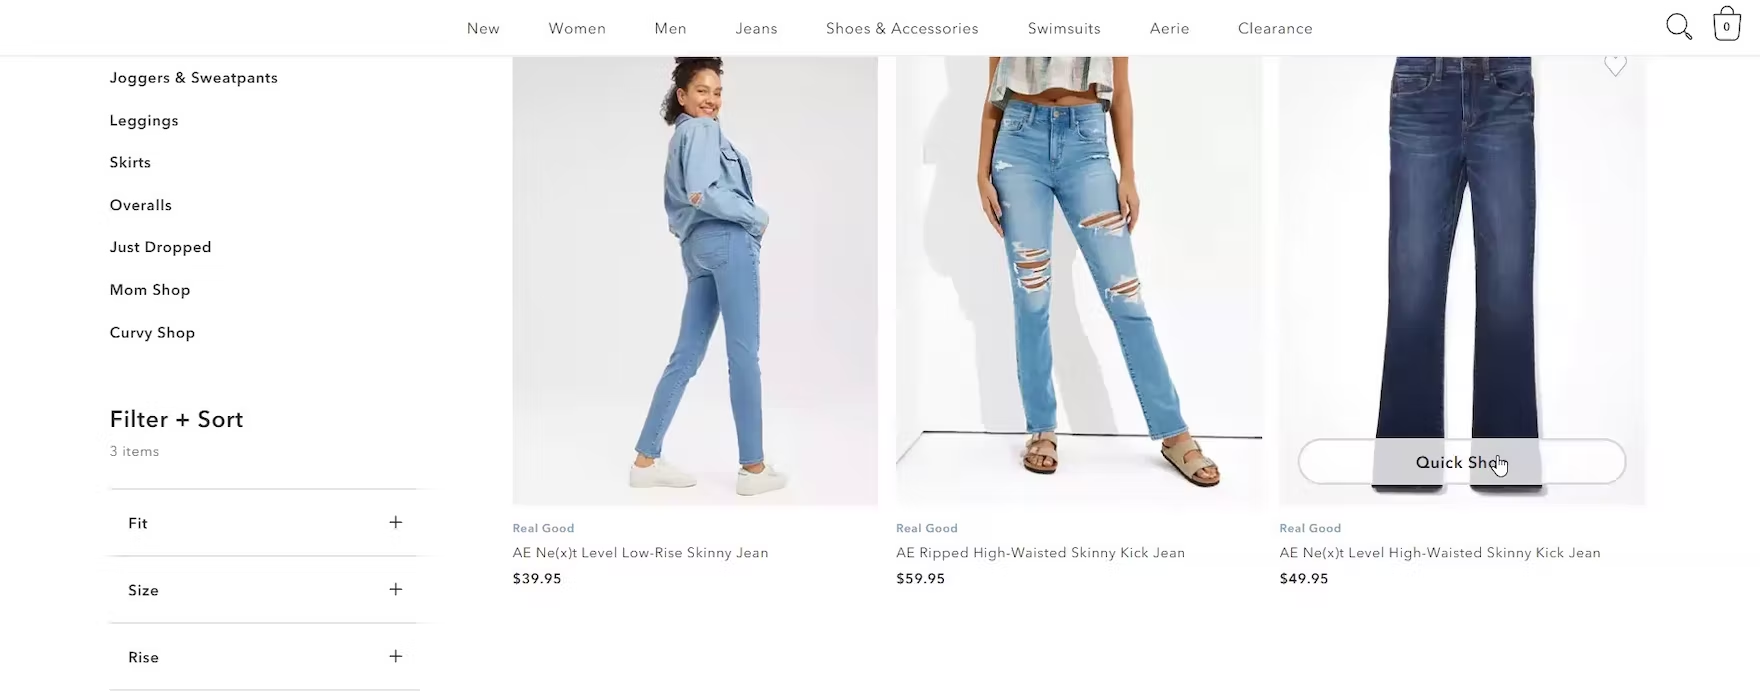
Task: Open the AE Ne(x)t Level Low-Rise Skinny Jean link
Action: tap(640, 553)
